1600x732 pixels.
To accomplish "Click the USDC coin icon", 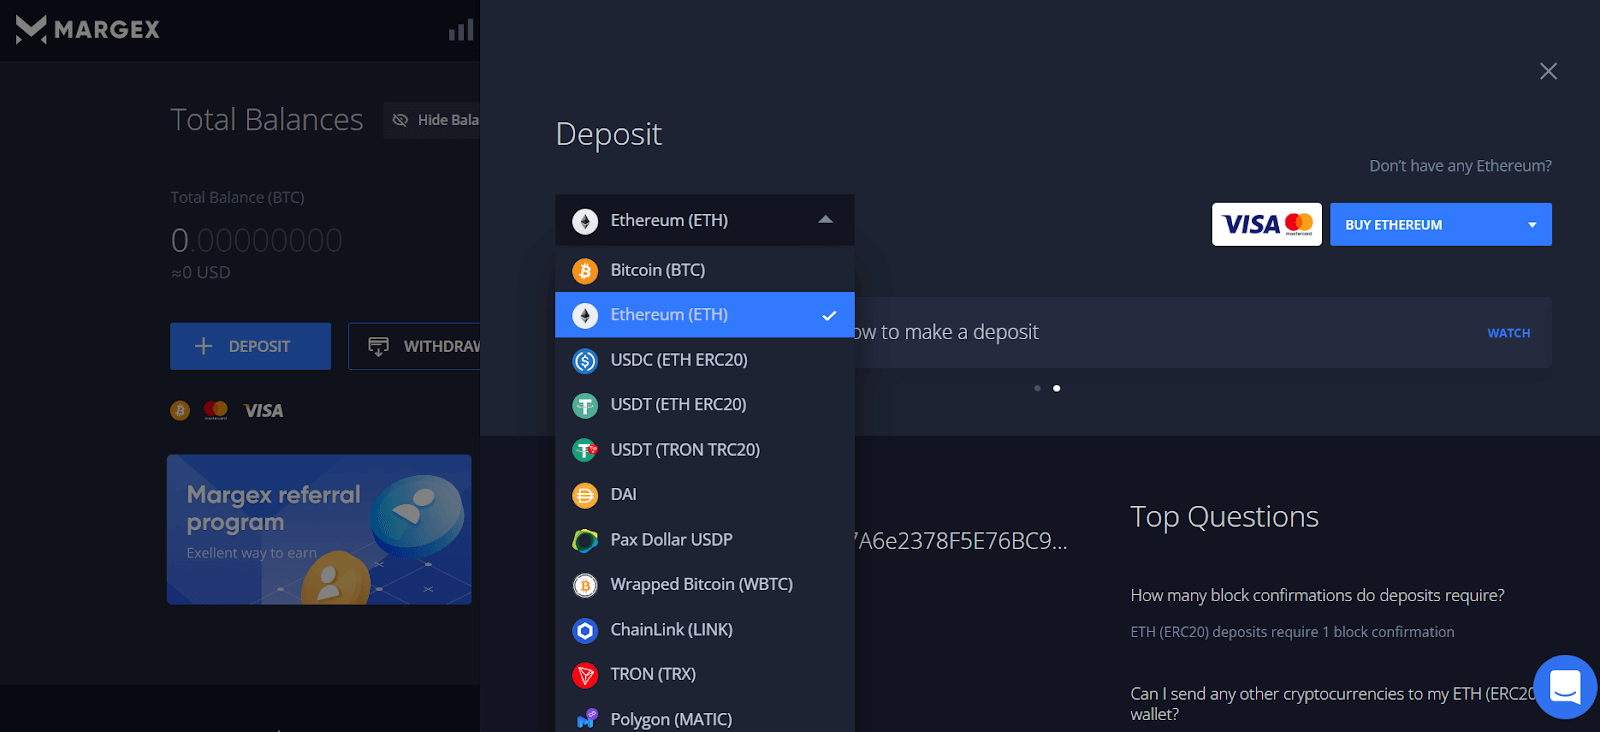I will click(585, 360).
